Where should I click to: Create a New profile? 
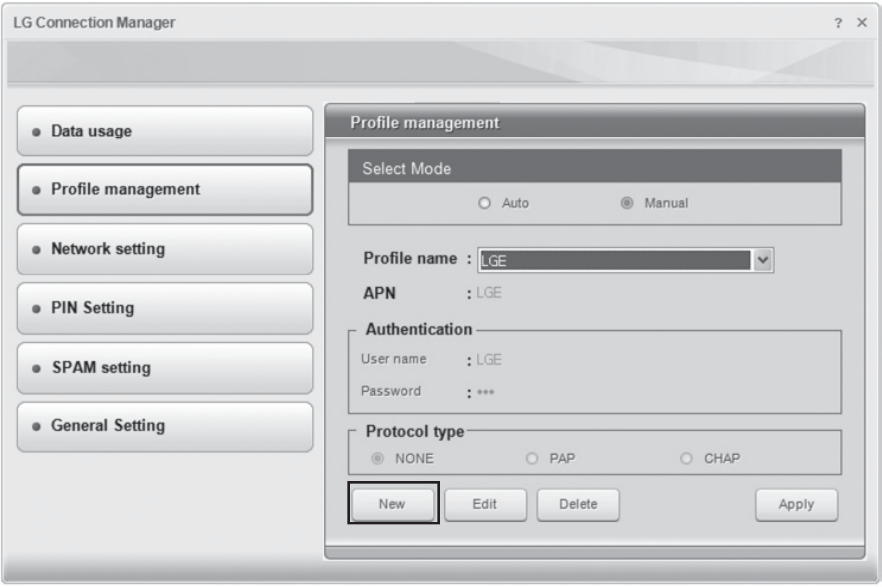point(393,504)
